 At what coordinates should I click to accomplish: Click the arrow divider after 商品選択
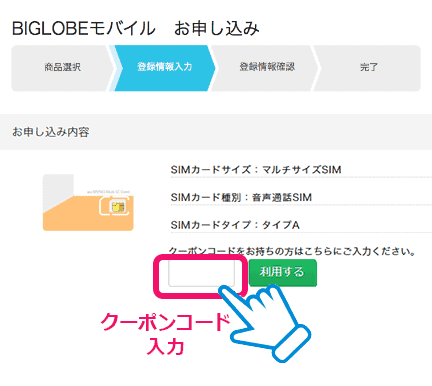[x=113, y=68]
